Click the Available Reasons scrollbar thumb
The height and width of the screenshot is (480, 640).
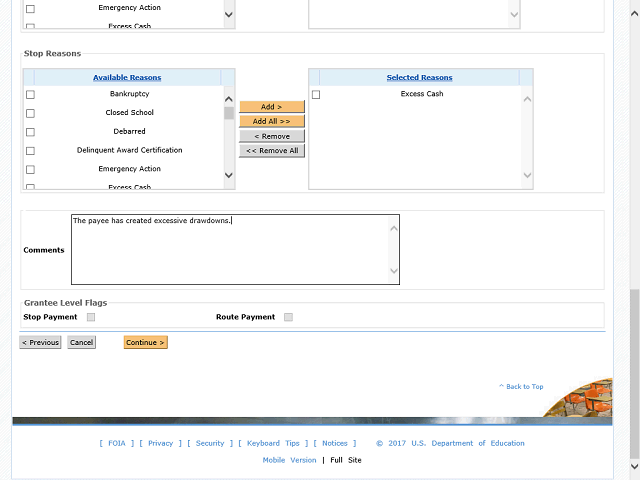[229, 113]
